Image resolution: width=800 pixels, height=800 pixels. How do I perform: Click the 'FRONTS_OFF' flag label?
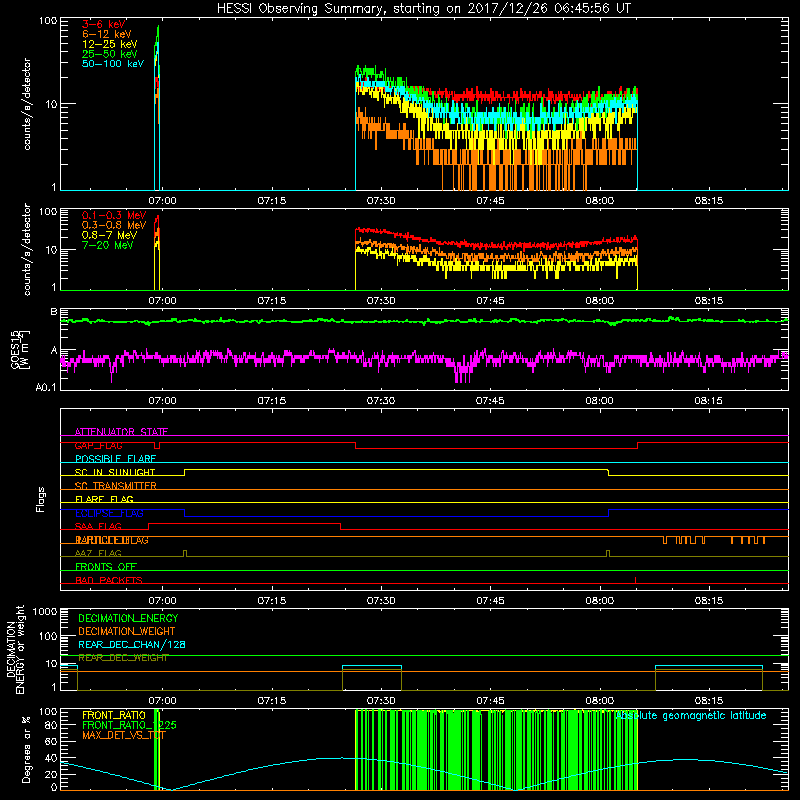tap(106, 567)
